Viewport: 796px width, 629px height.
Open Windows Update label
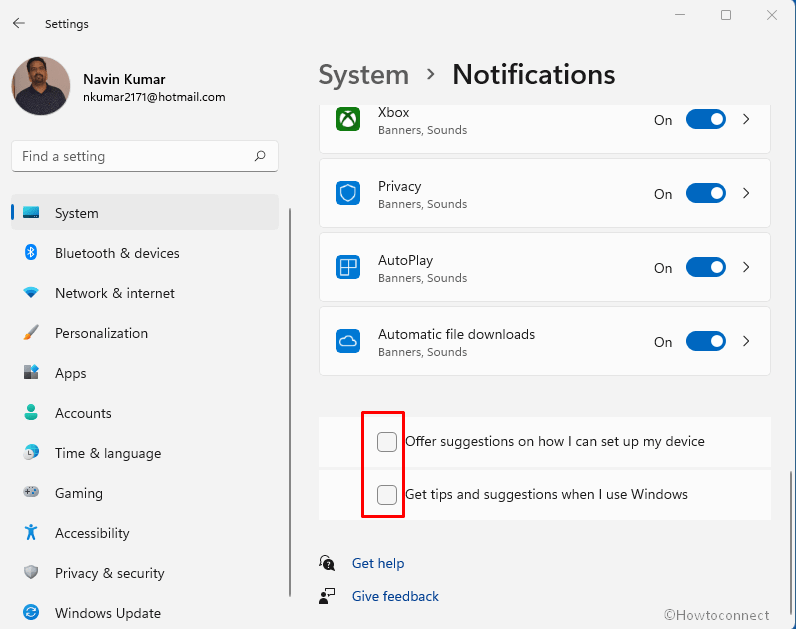pyautogui.click(x=108, y=613)
